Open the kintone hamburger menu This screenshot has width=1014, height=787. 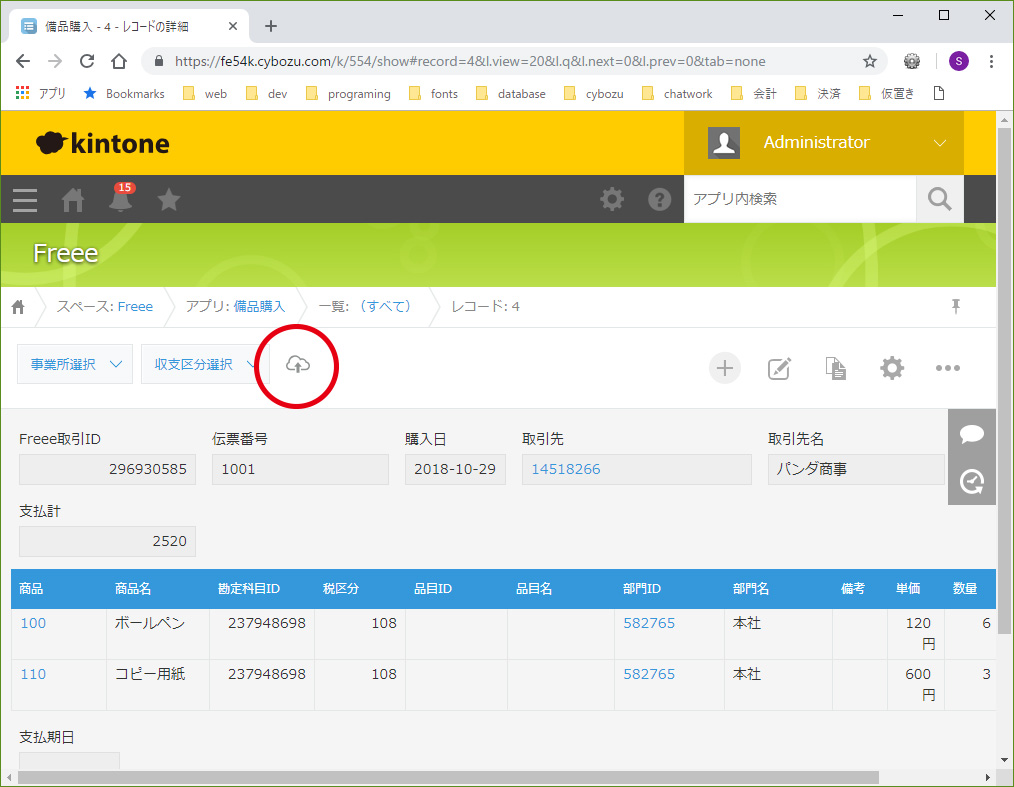pos(25,200)
